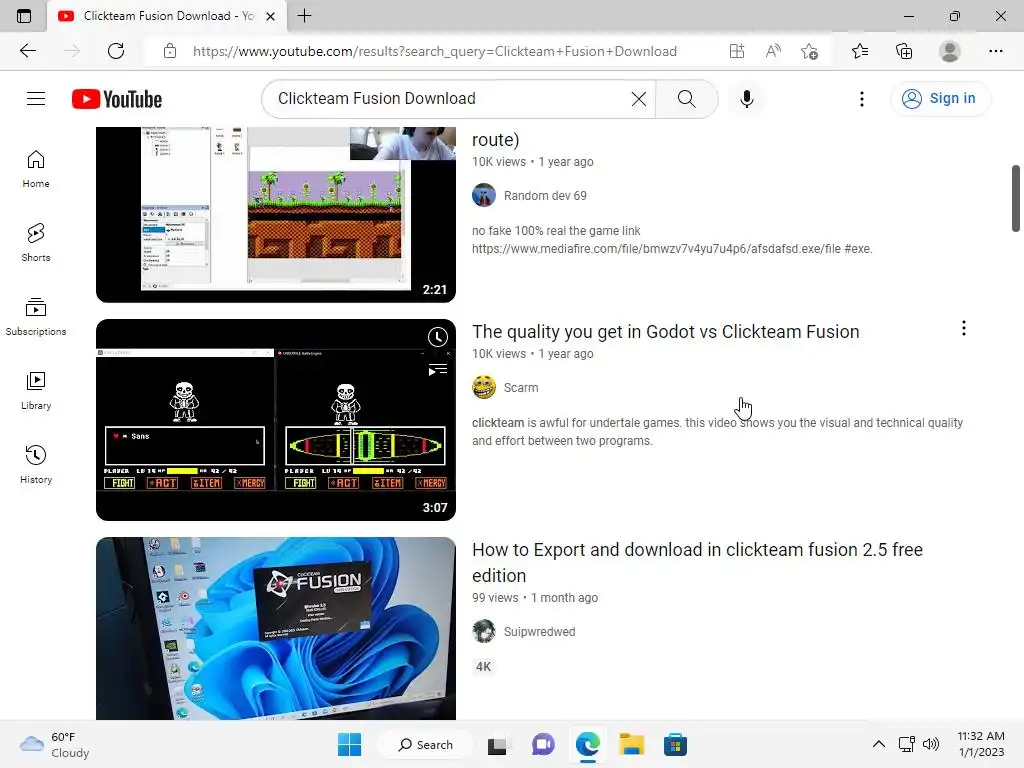Open Library in the sidebar
Image resolution: width=1024 pixels, height=768 pixels.
36,391
